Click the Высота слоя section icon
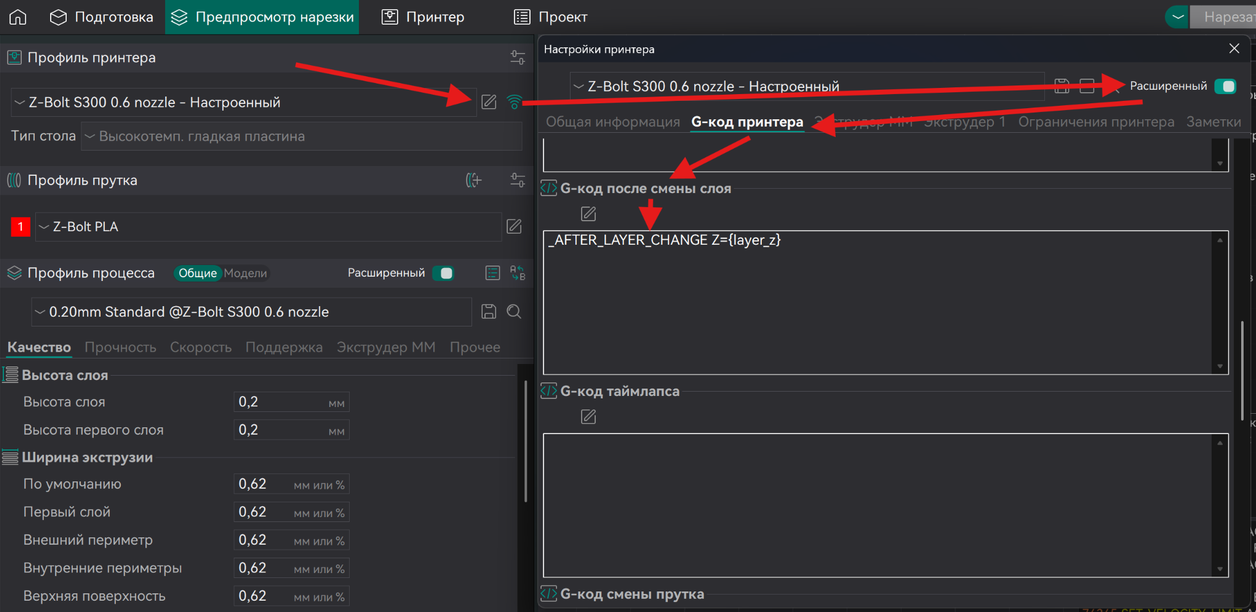 (10, 375)
